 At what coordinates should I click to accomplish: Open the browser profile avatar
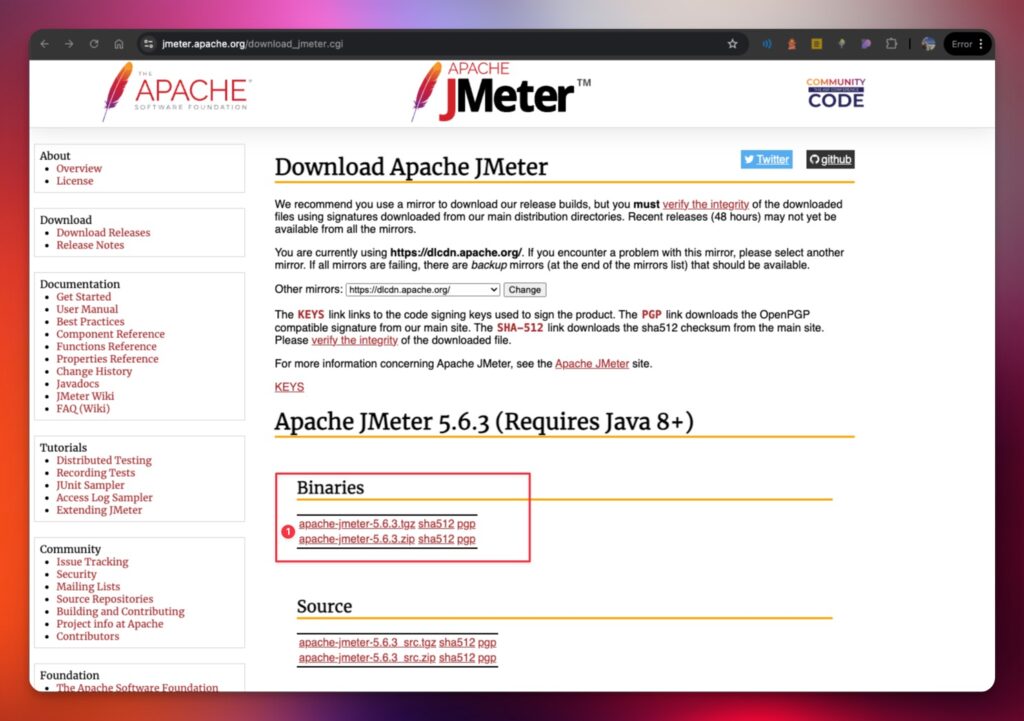click(x=928, y=44)
